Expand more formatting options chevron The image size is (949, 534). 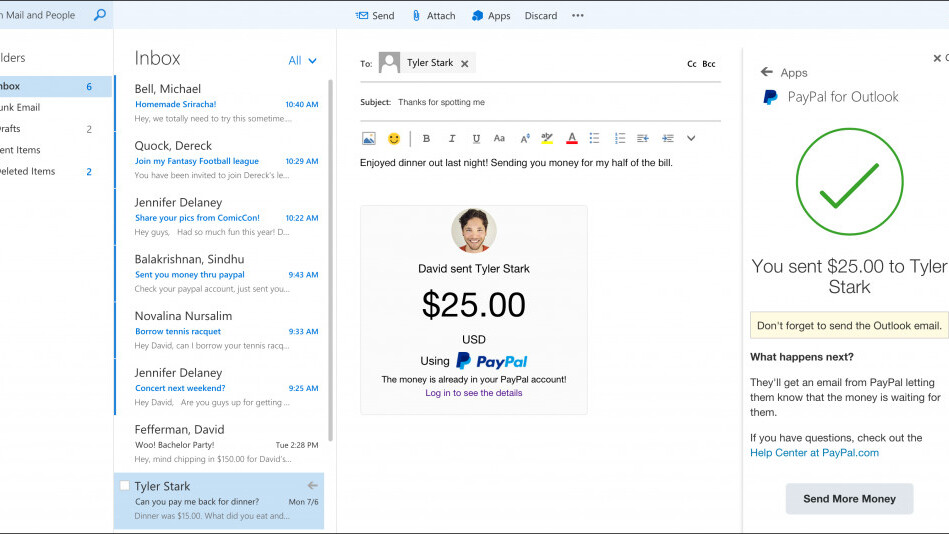(691, 138)
